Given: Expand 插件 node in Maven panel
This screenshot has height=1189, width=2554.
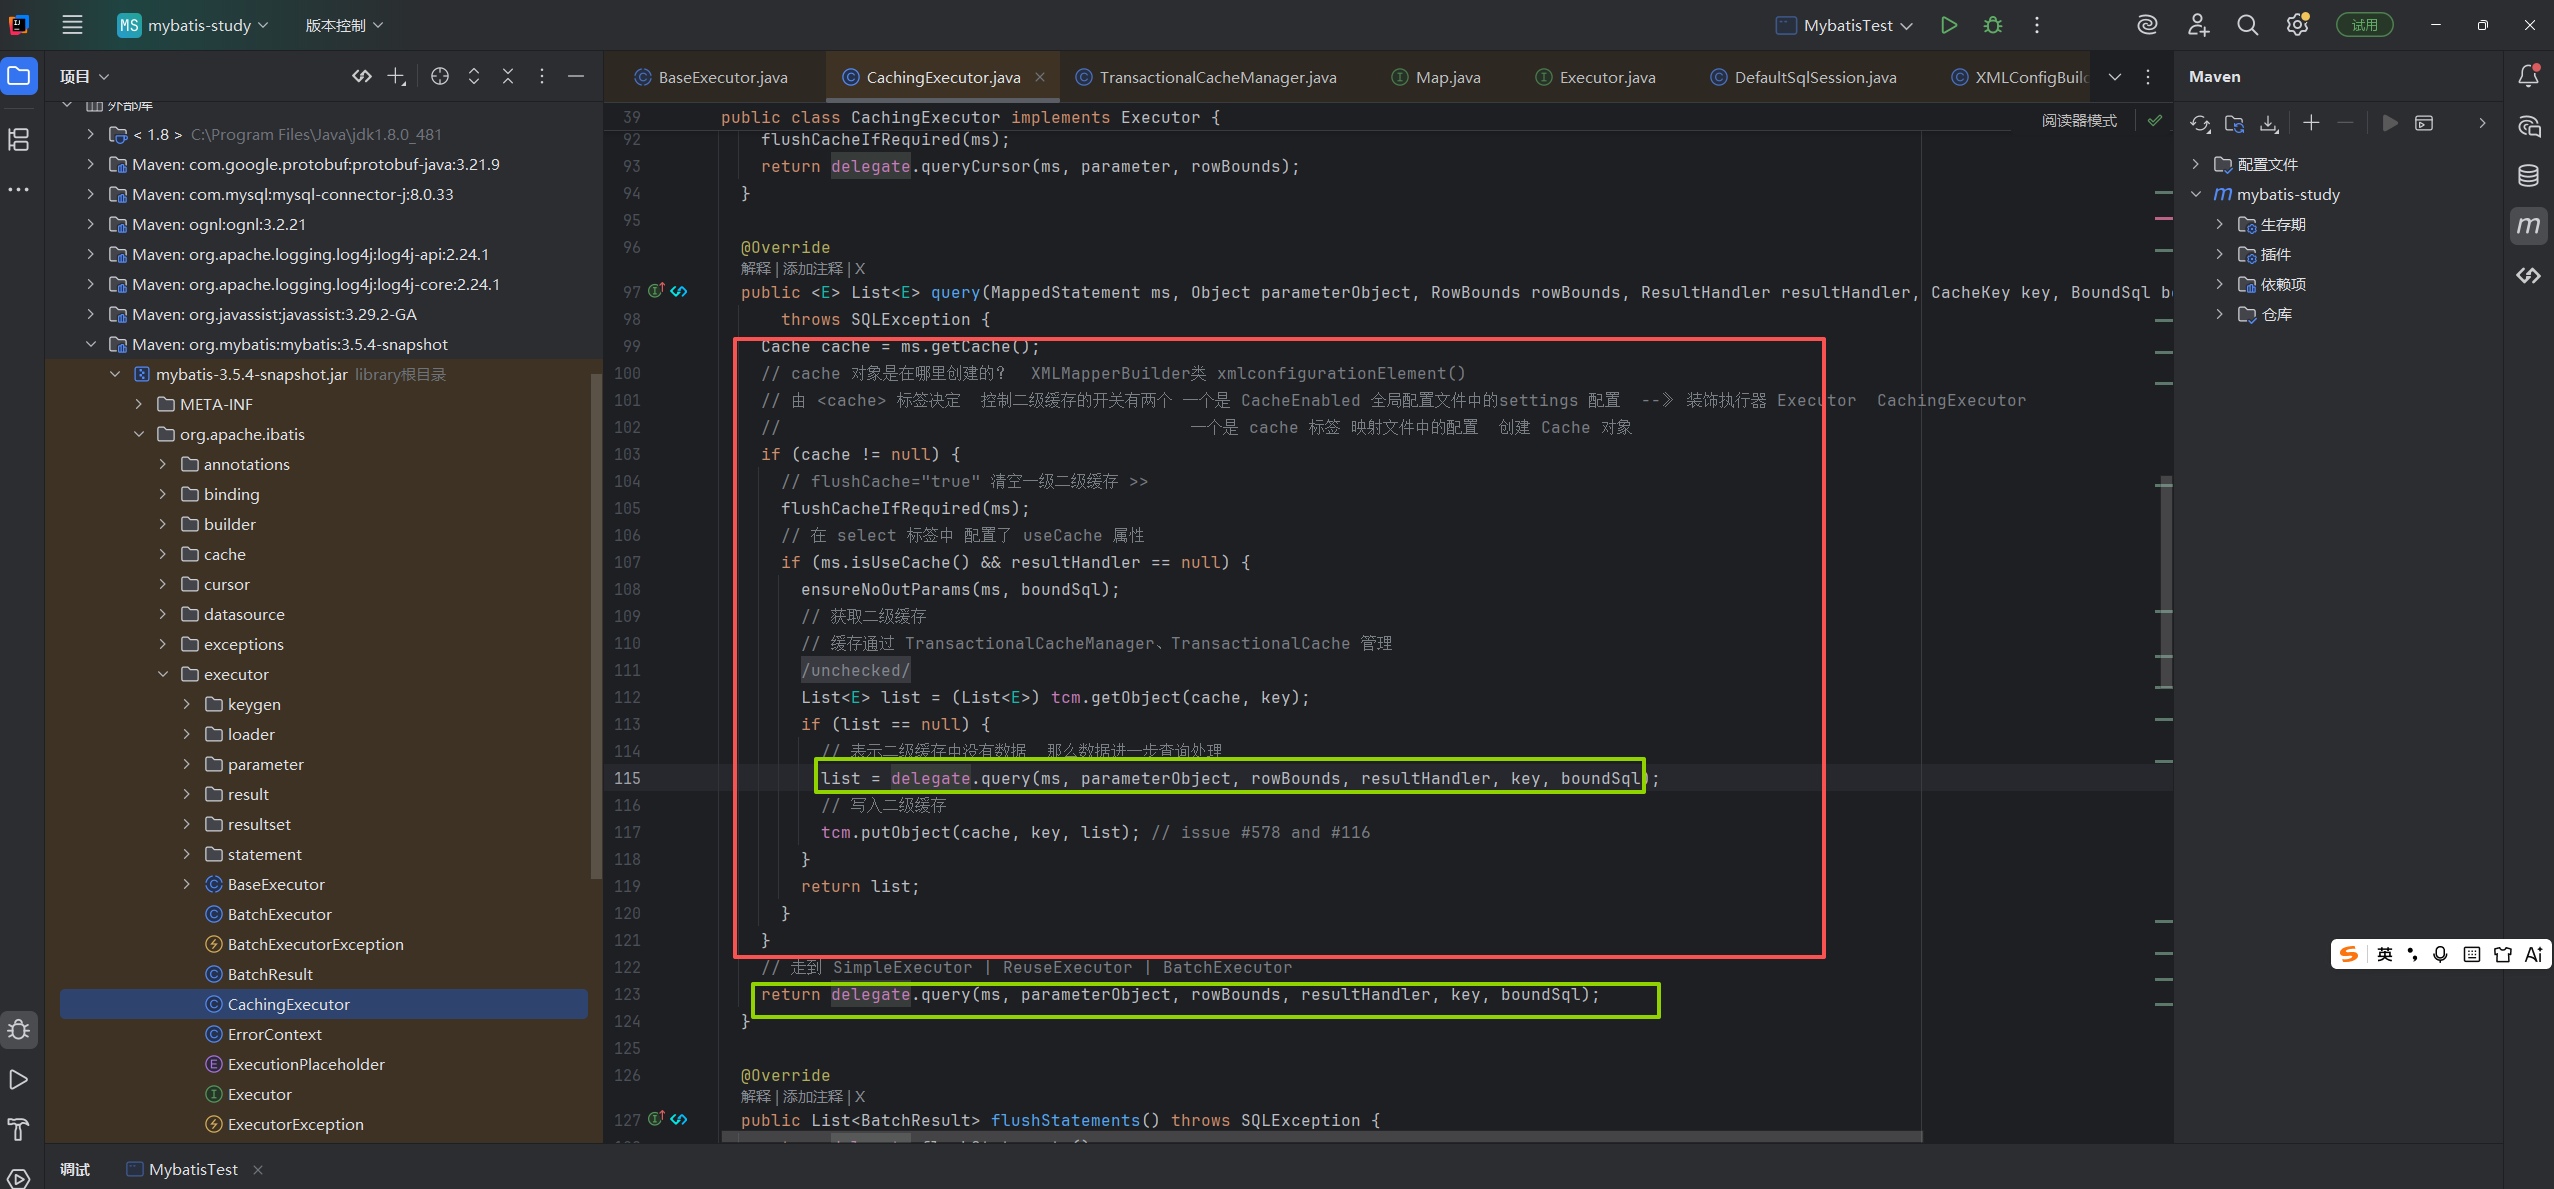Looking at the screenshot, I should pyautogui.click(x=2220, y=255).
